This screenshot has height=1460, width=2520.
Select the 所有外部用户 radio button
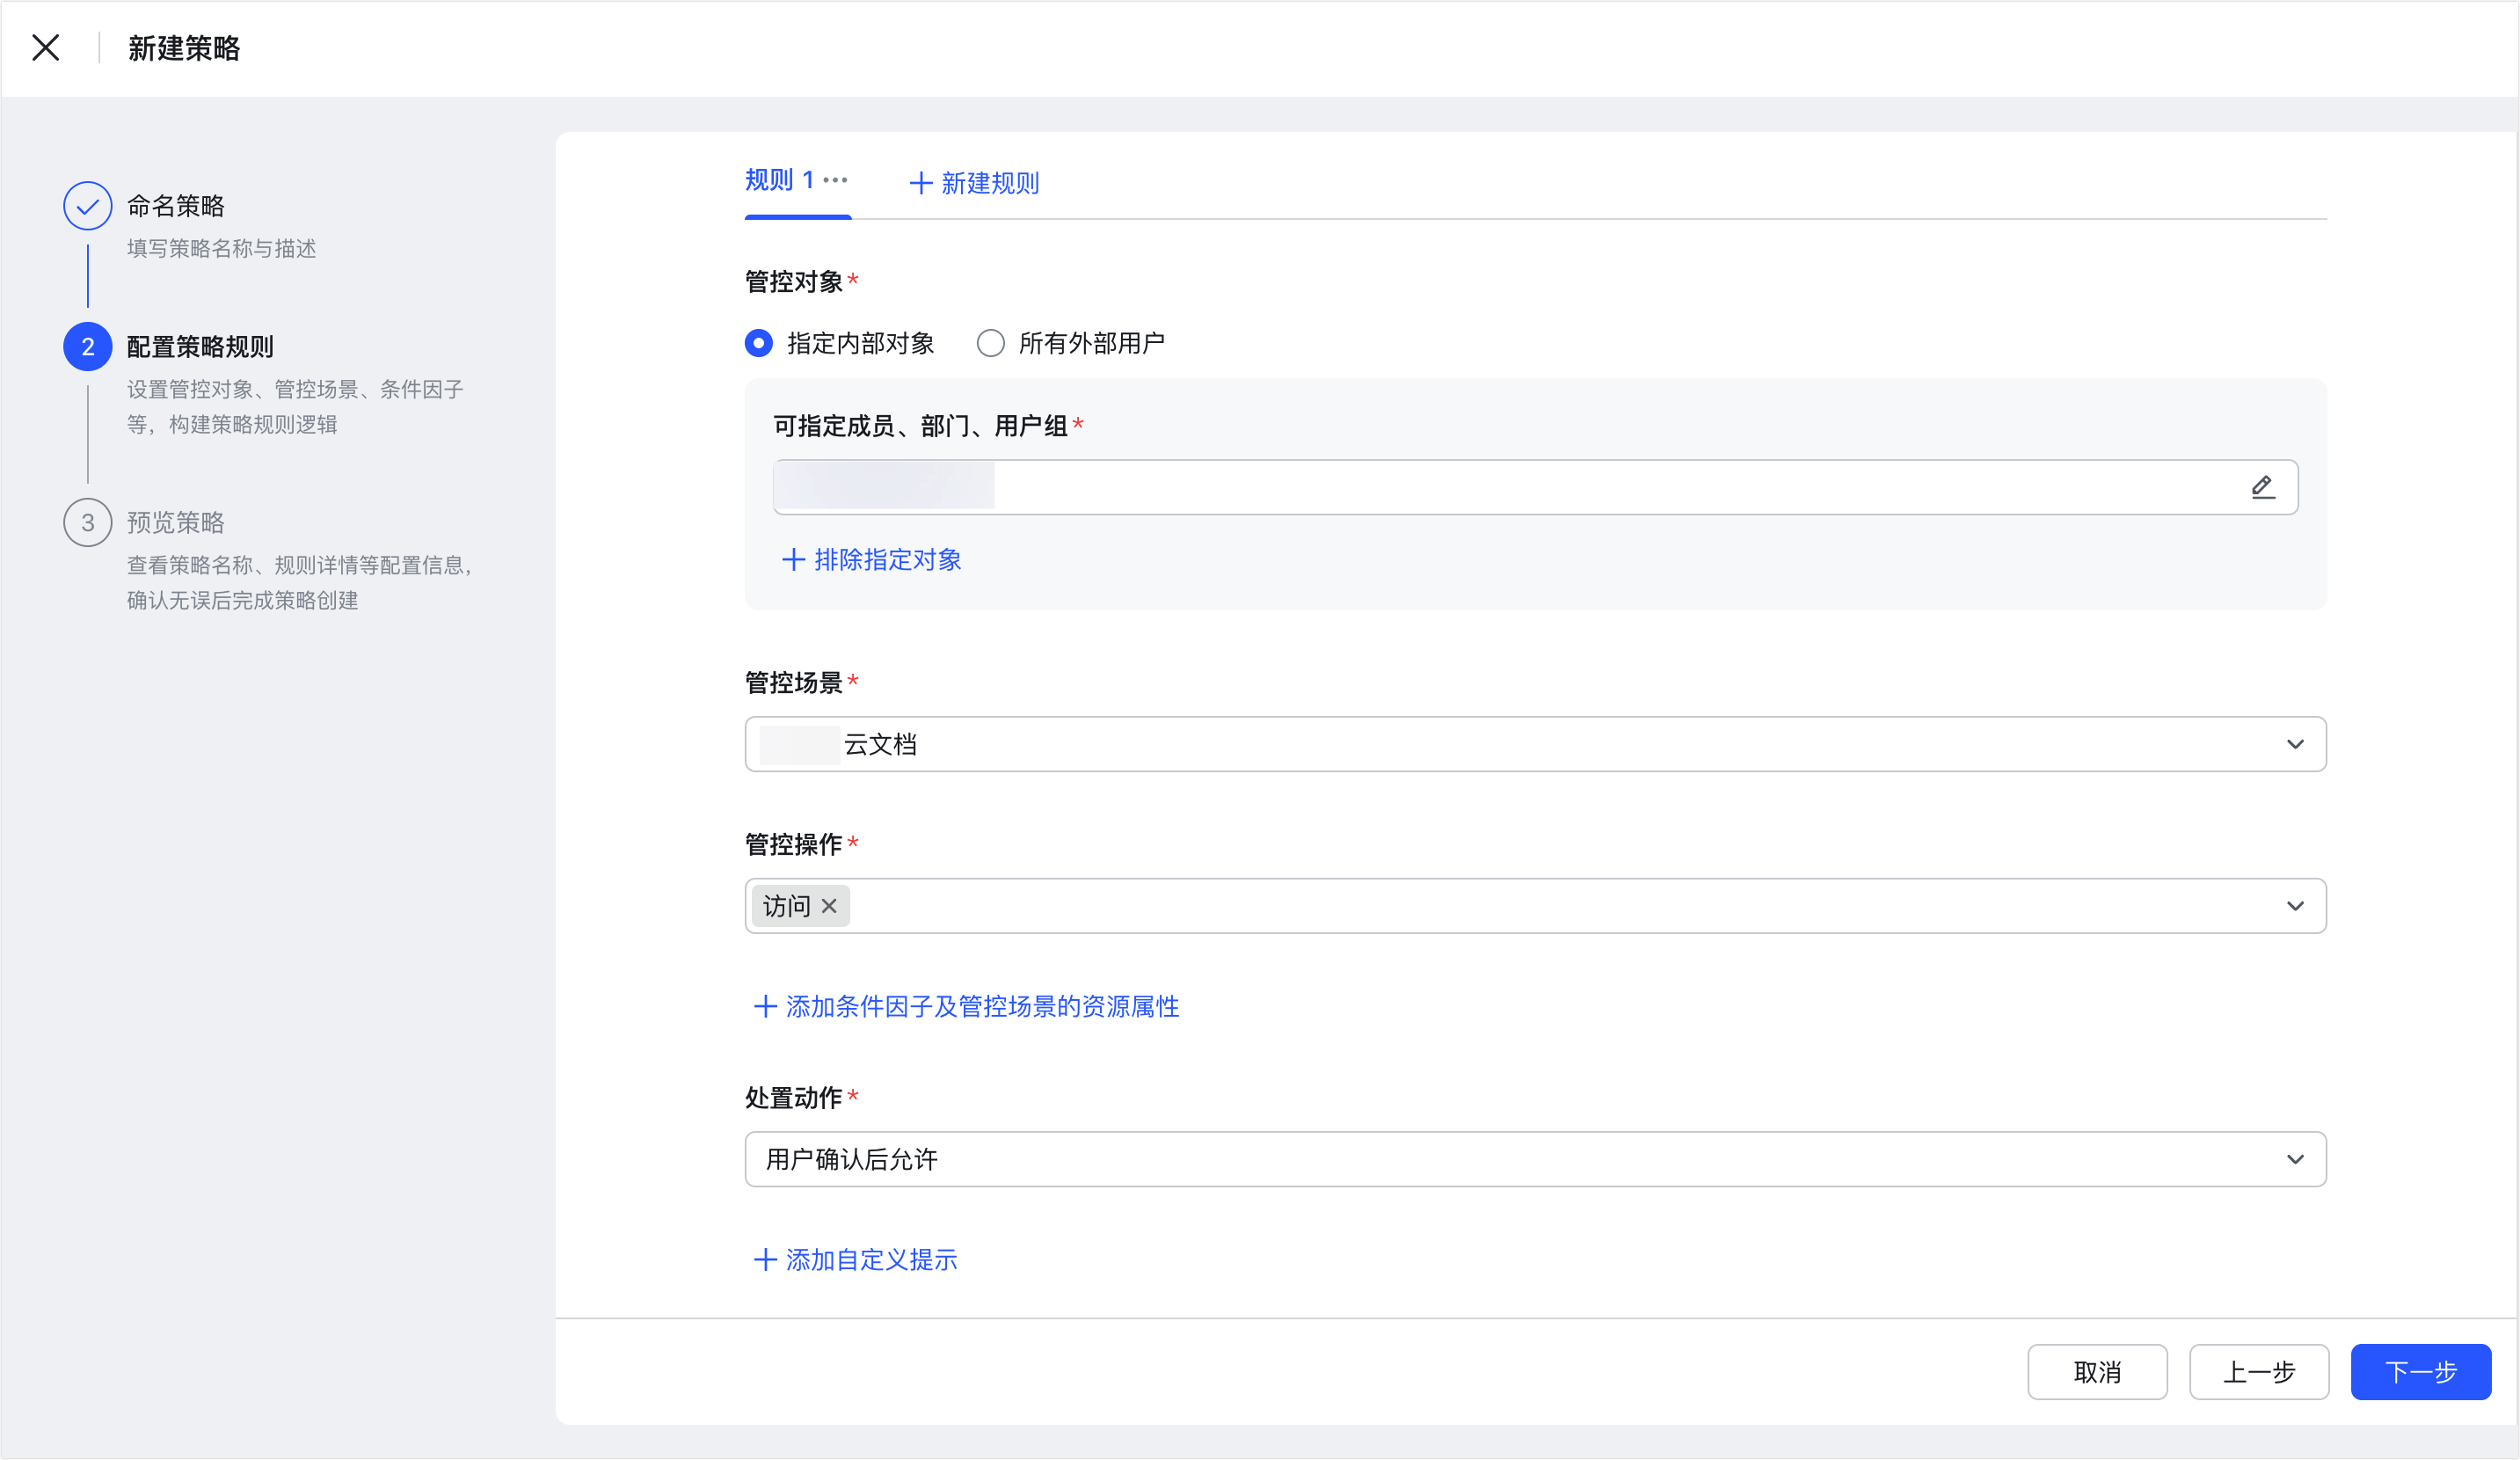coord(990,343)
